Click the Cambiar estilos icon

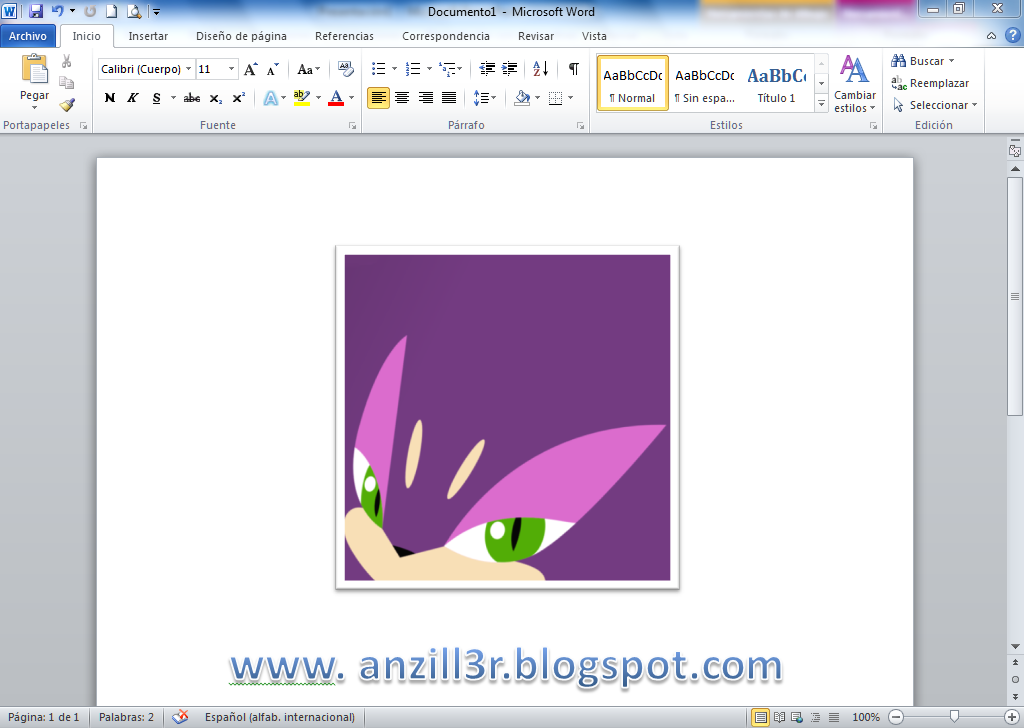click(x=854, y=69)
